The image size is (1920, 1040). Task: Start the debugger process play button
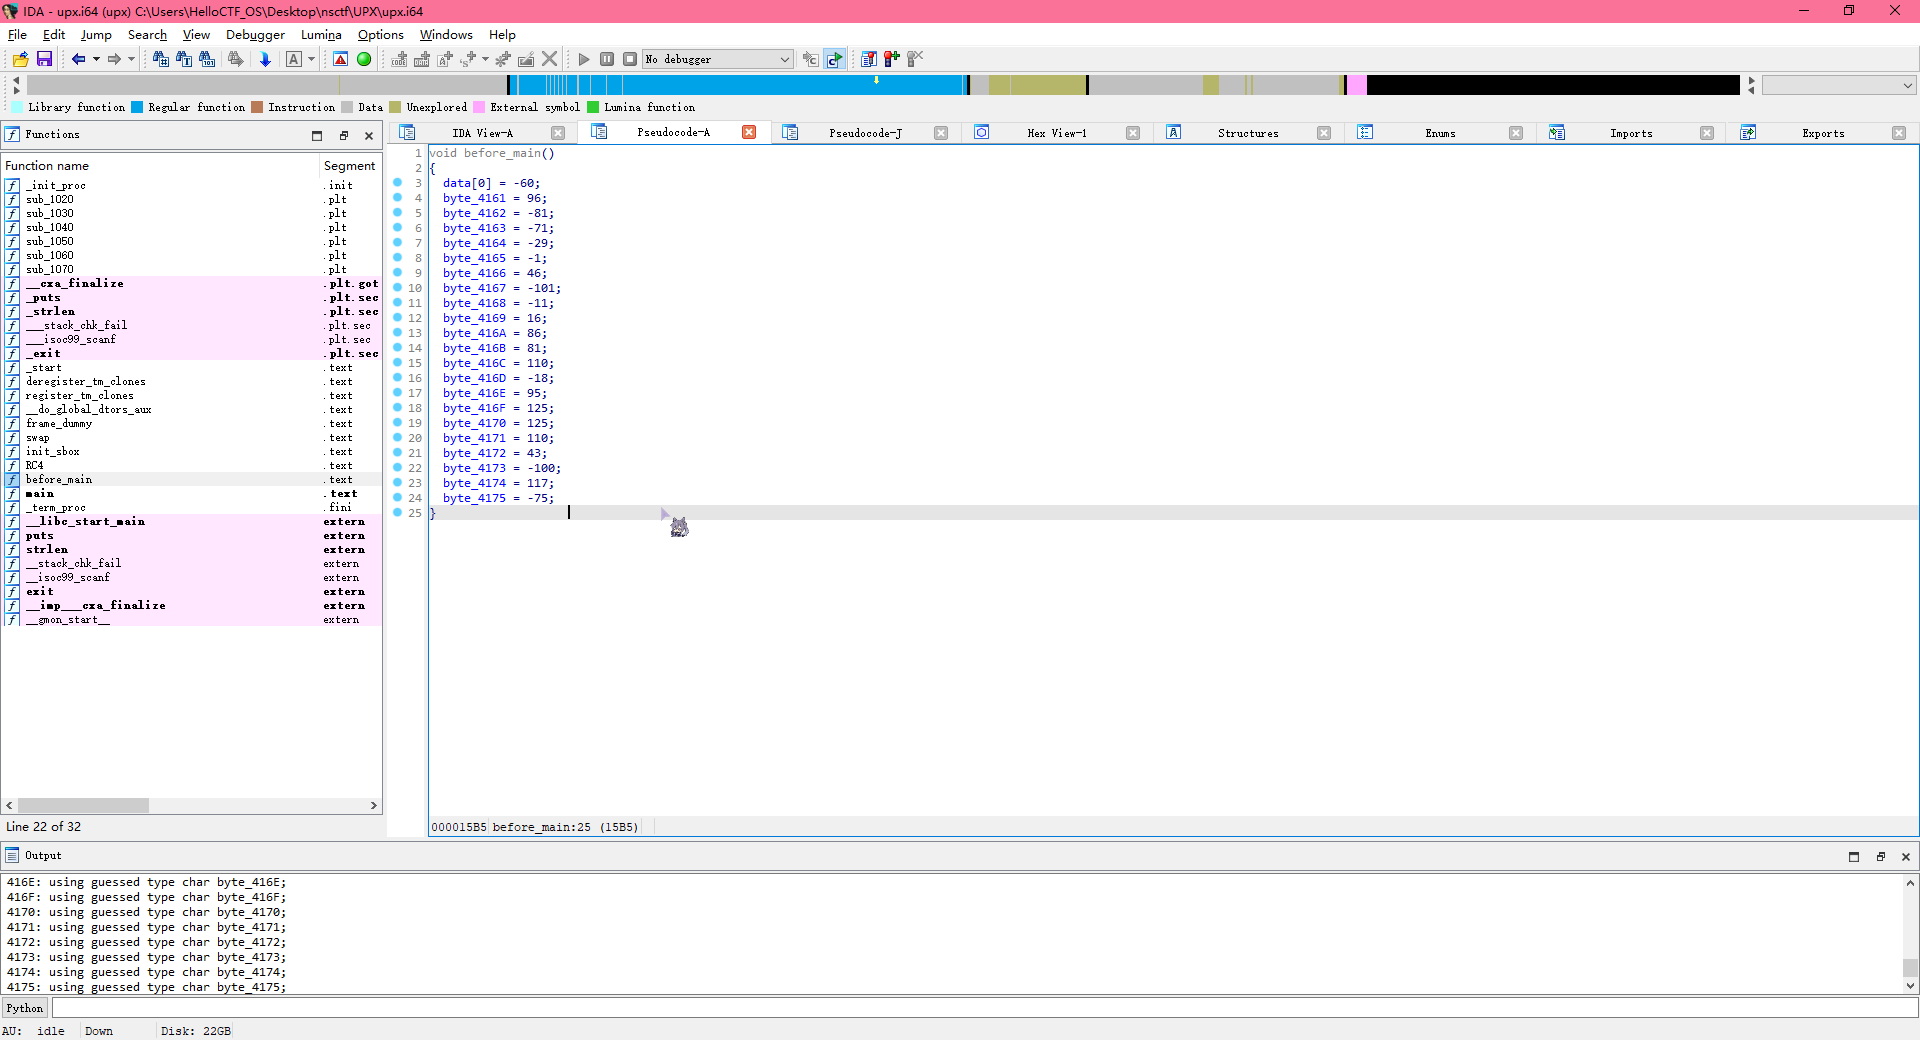(584, 60)
